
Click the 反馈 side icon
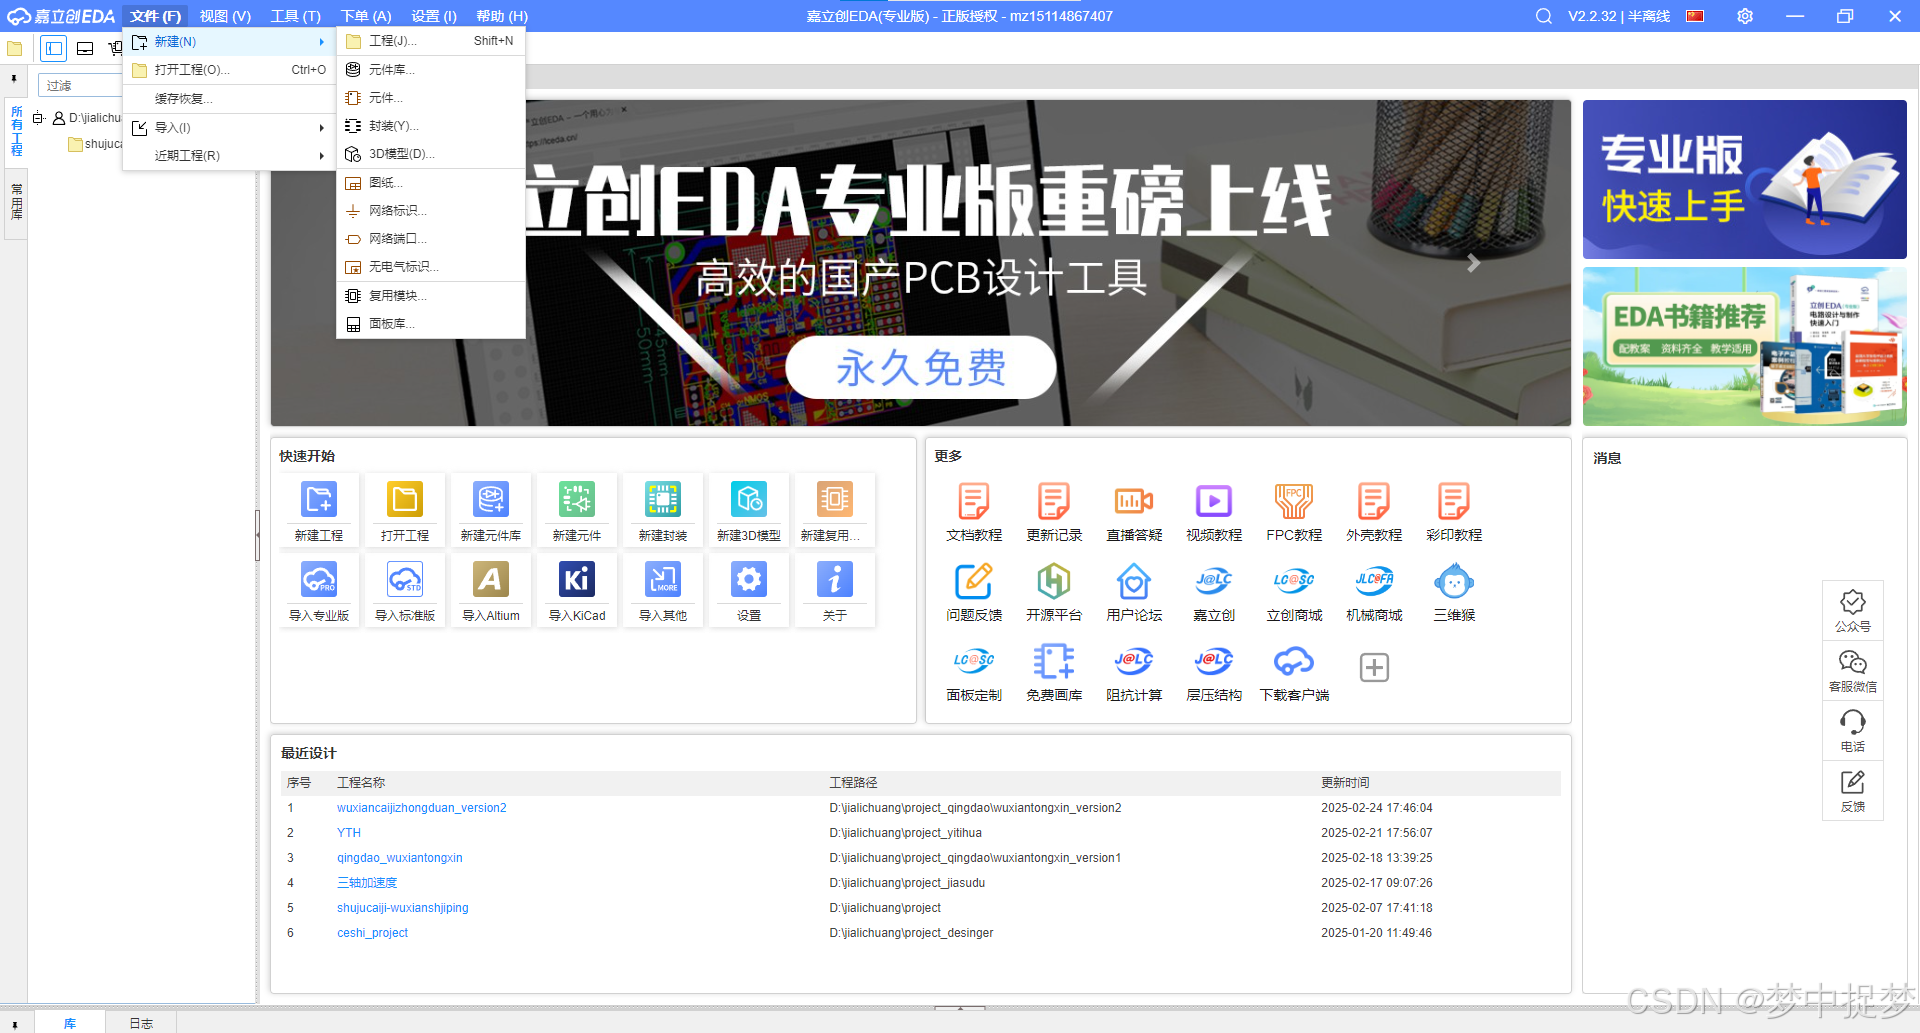(x=1853, y=782)
